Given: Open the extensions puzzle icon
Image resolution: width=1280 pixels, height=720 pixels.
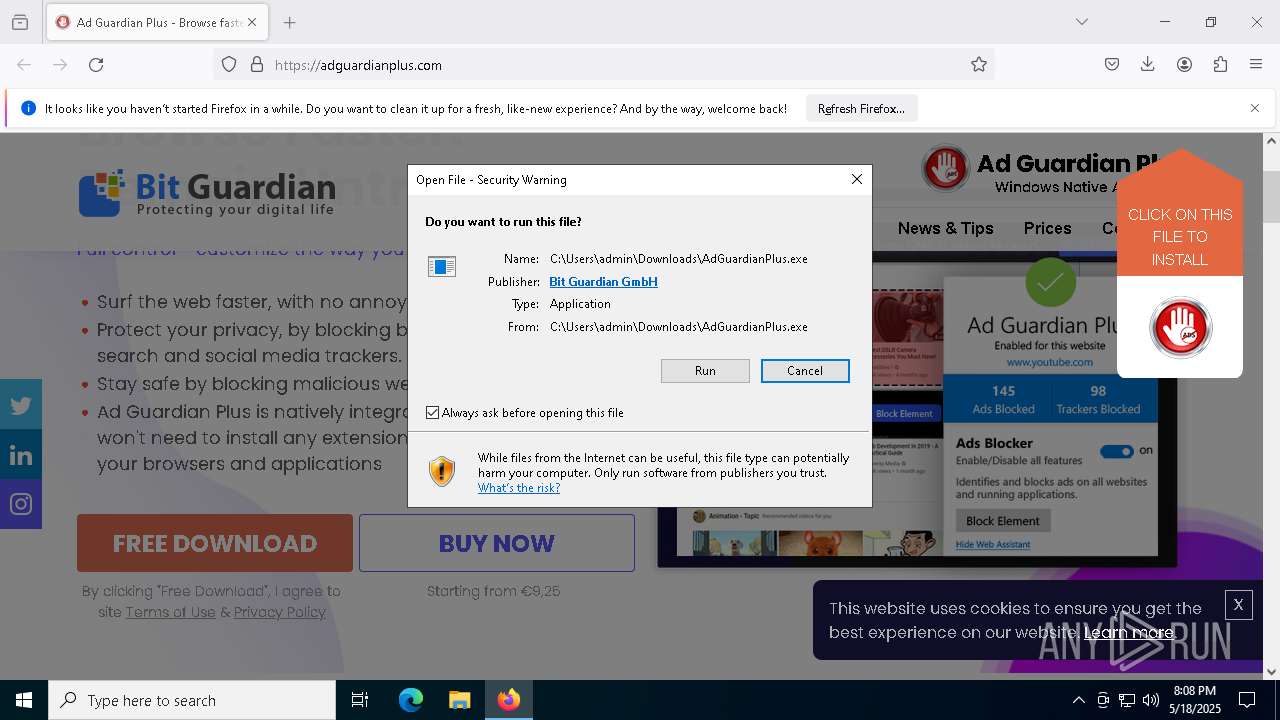Looking at the screenshot, I should (1220, 65).
